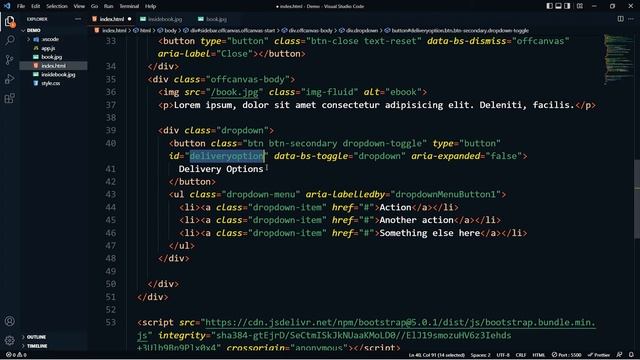Open Customize Layout icon

580,6
